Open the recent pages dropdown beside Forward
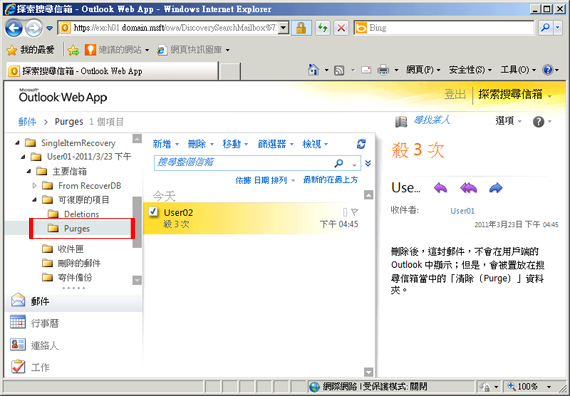570x396 pixels. pyautogui.click(x=49, y=28)
